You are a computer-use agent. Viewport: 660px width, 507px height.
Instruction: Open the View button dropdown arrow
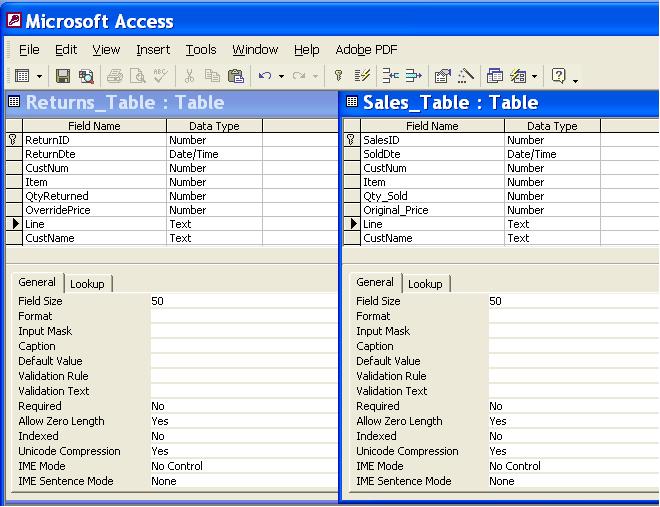(x=39, y=77)
